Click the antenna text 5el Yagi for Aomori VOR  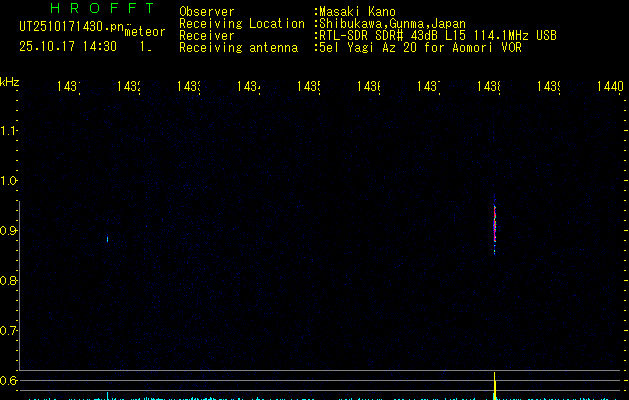point(420,48)
